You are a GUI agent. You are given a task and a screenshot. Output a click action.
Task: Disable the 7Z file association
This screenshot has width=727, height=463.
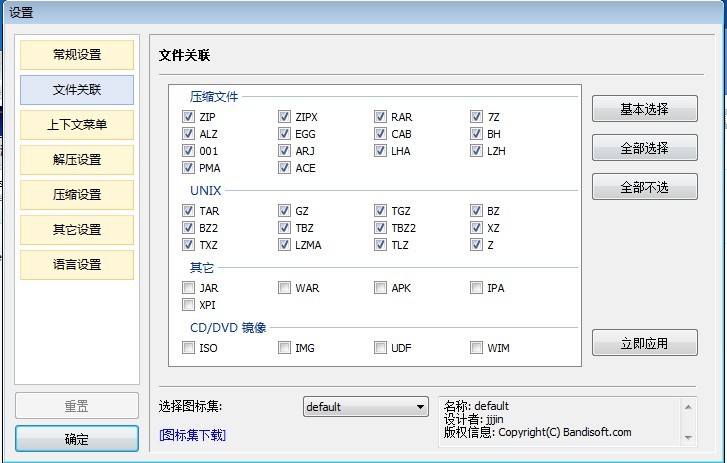[x=477, y=117]
